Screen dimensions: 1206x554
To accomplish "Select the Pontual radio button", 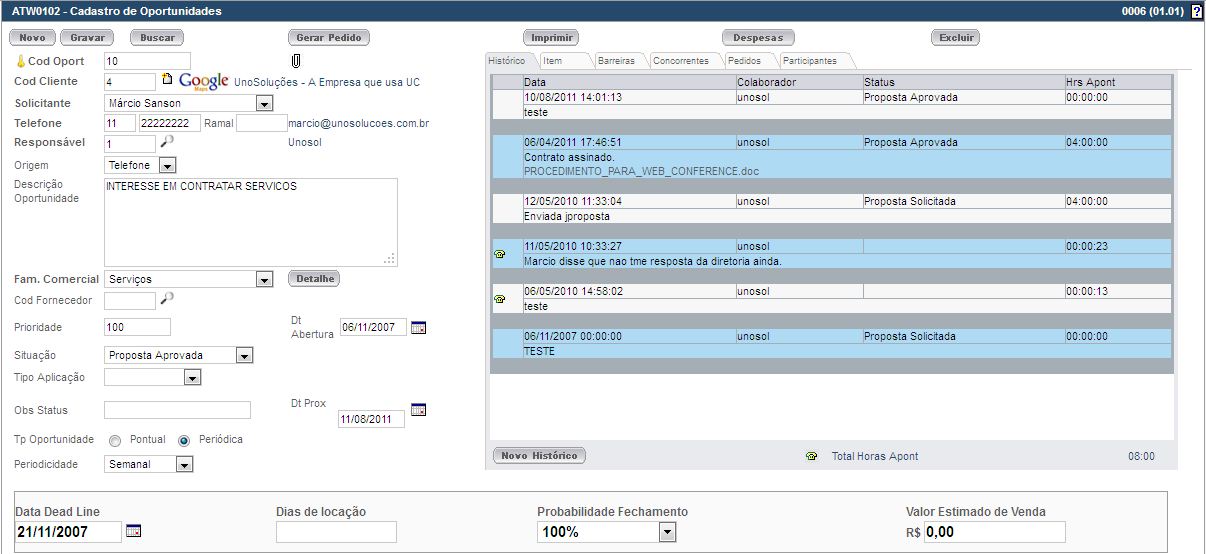I will click(x=115, y=440).
